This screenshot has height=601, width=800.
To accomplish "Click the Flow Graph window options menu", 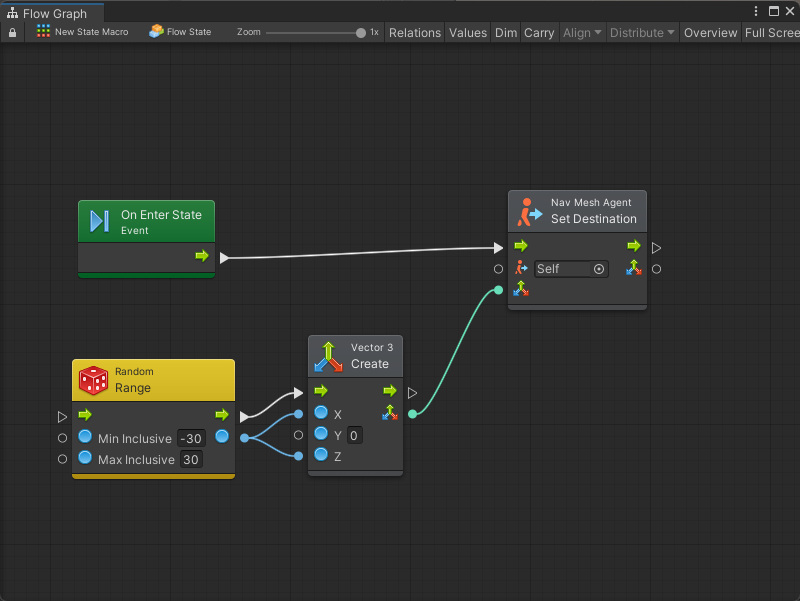I will [x=755, y=12].
